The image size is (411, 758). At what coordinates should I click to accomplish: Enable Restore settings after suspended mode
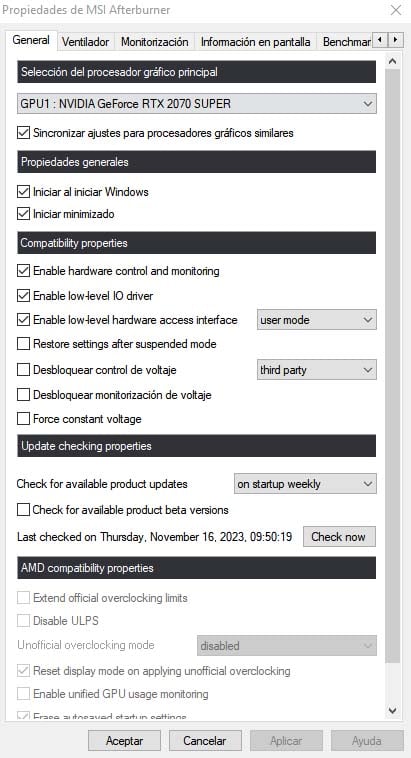pyautogui.click(x=23, y=344)
